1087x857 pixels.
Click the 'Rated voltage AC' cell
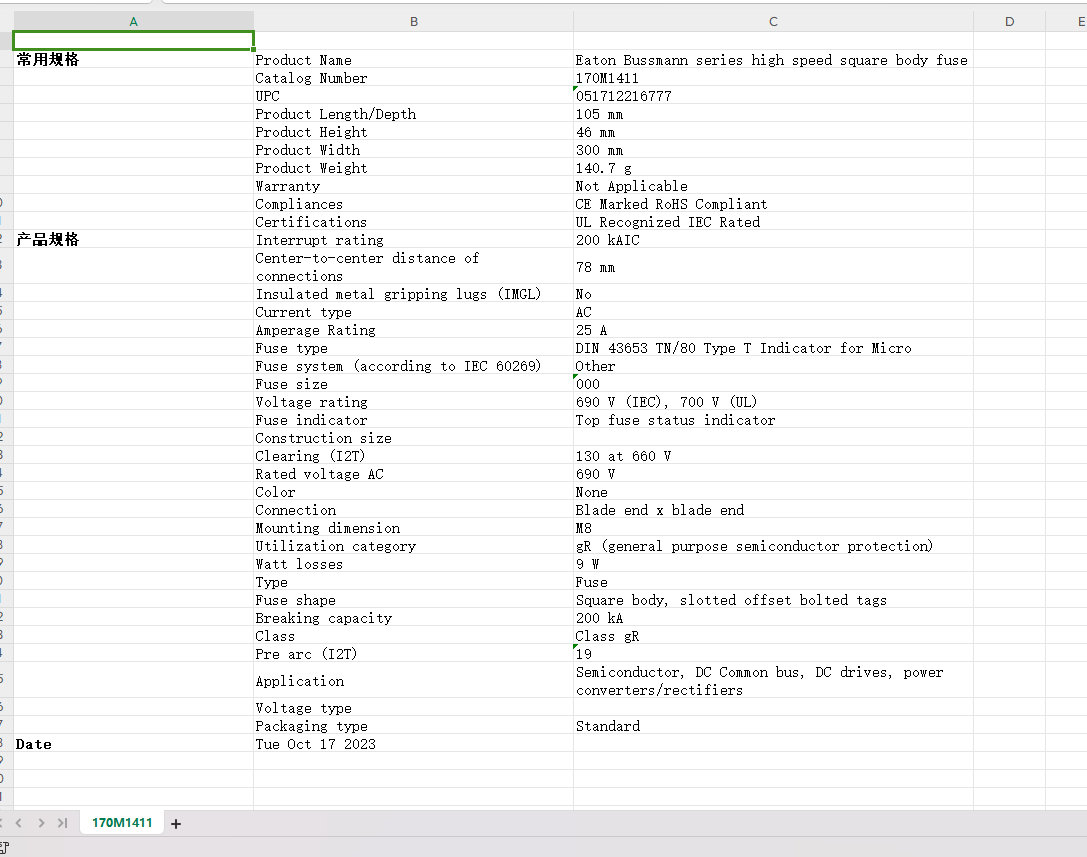(x=414, y=474)
